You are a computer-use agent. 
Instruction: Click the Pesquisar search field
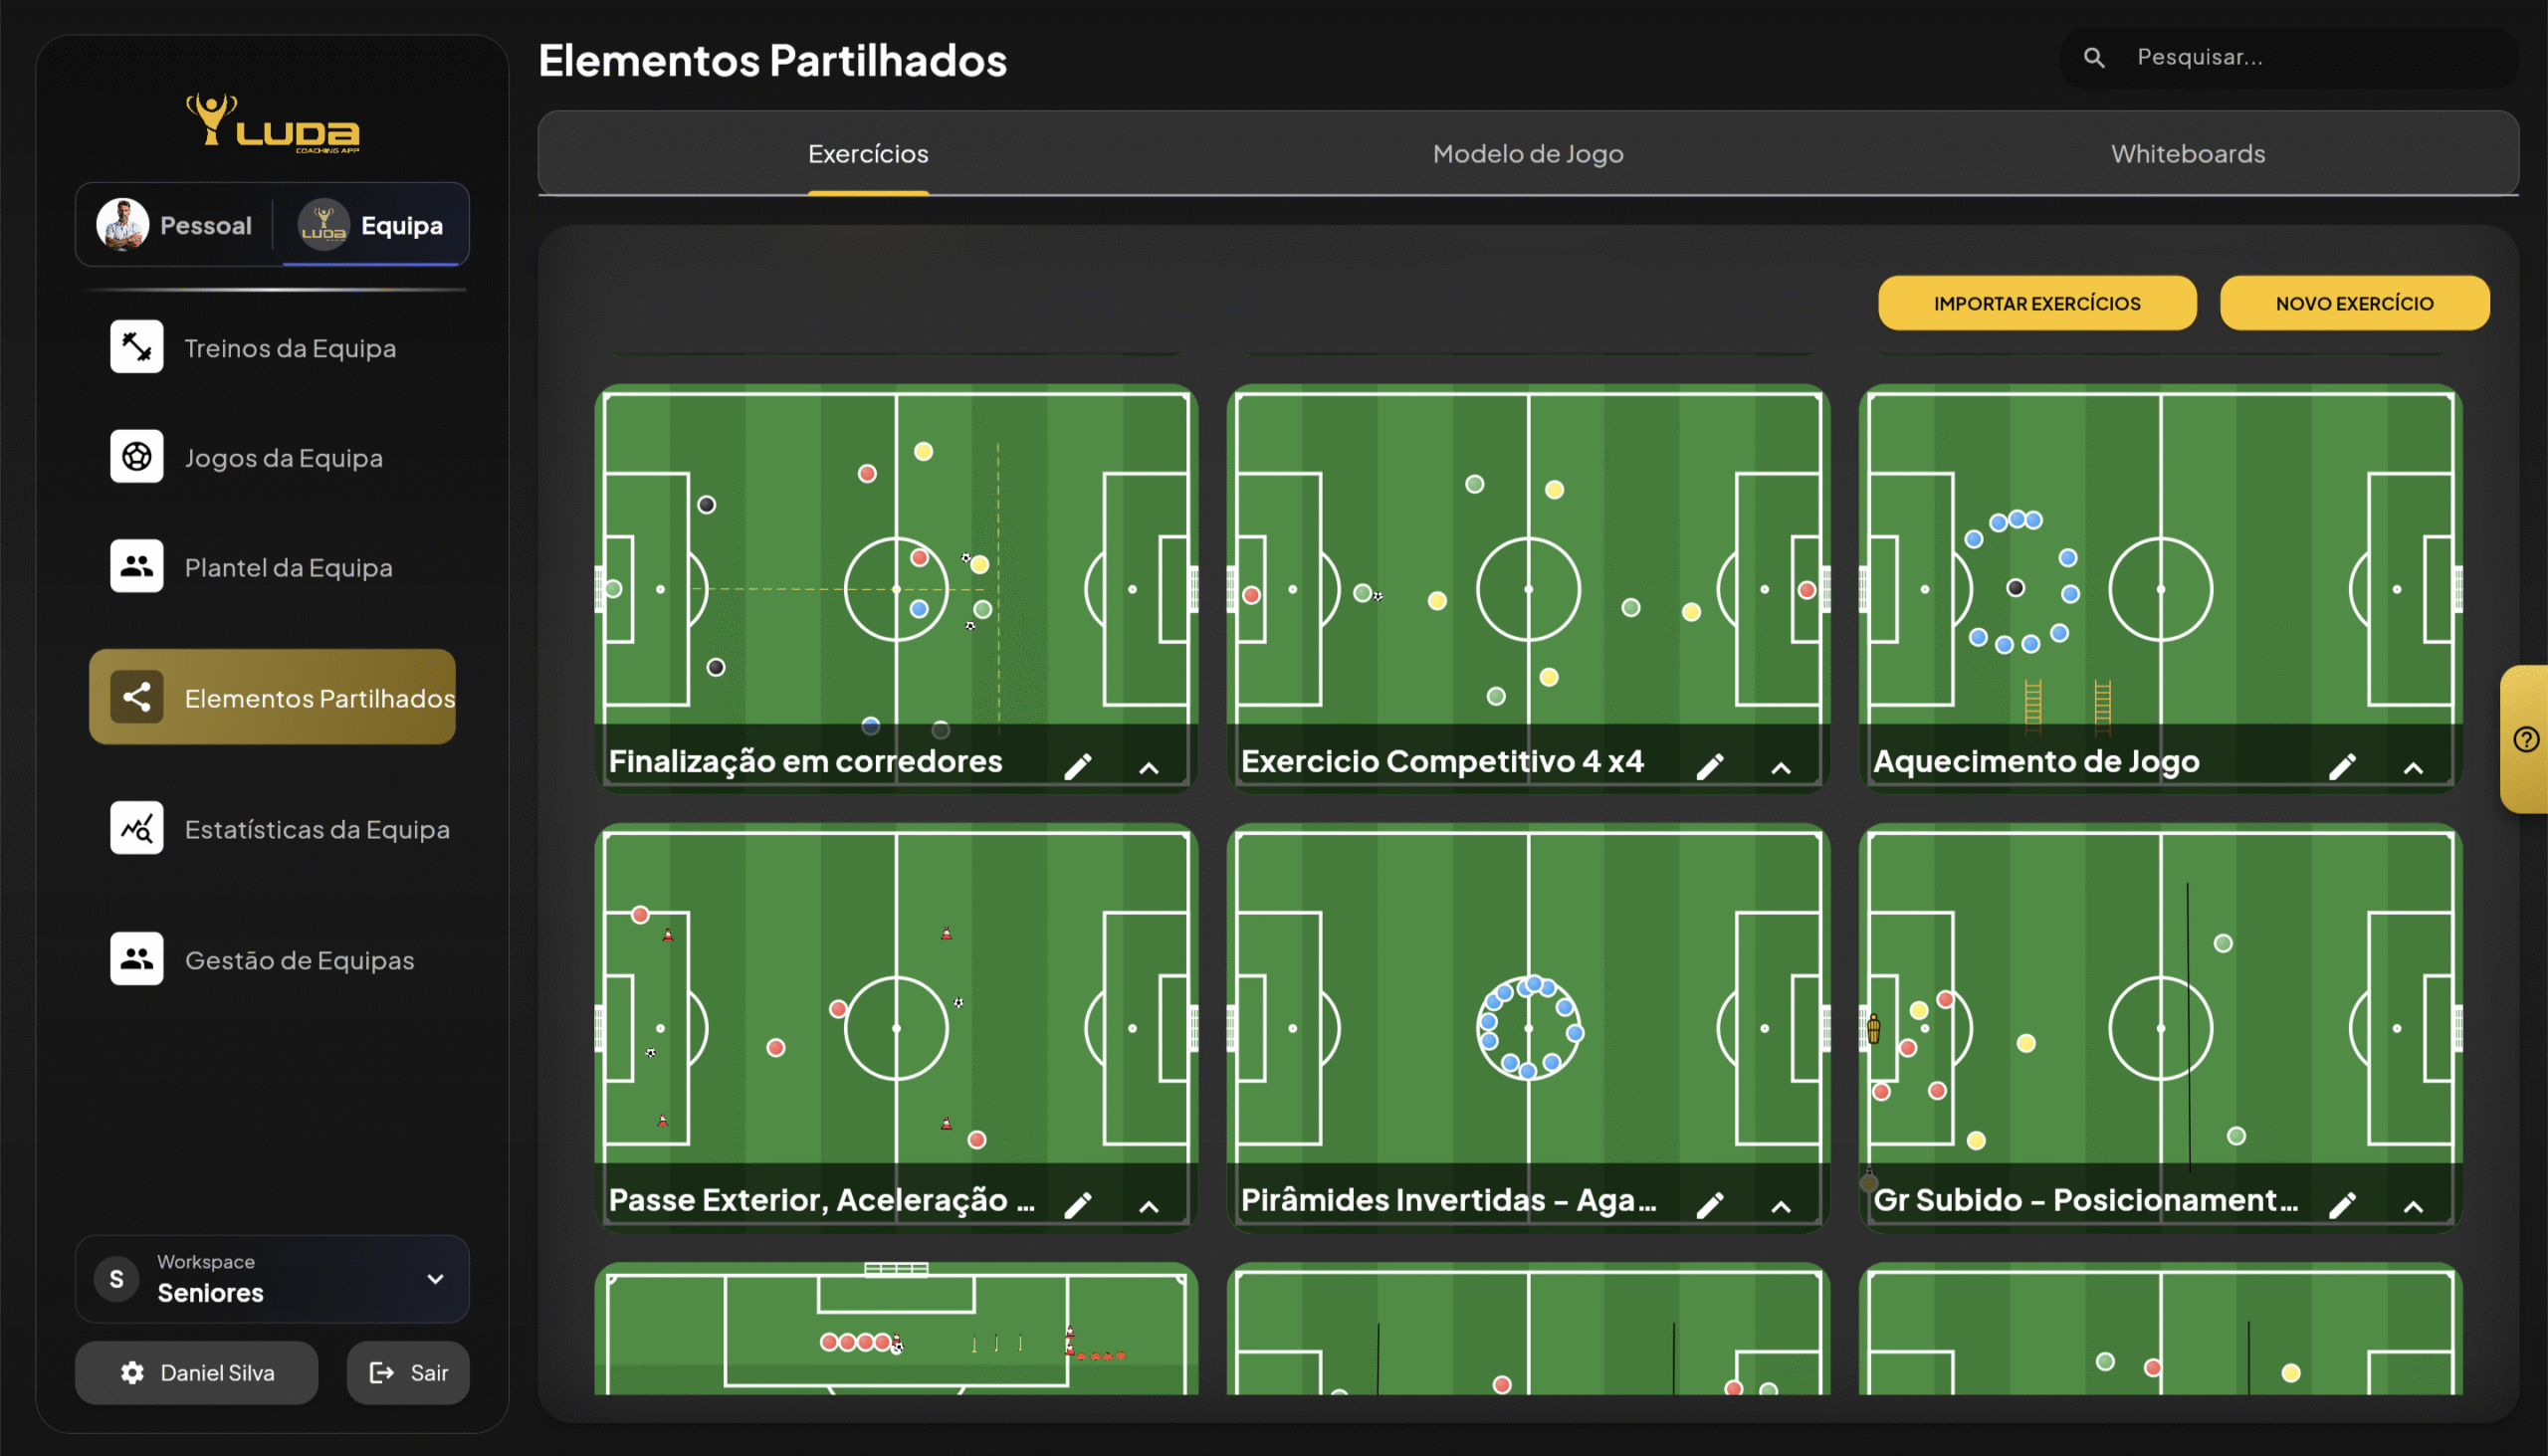[x=2300, y=58]
